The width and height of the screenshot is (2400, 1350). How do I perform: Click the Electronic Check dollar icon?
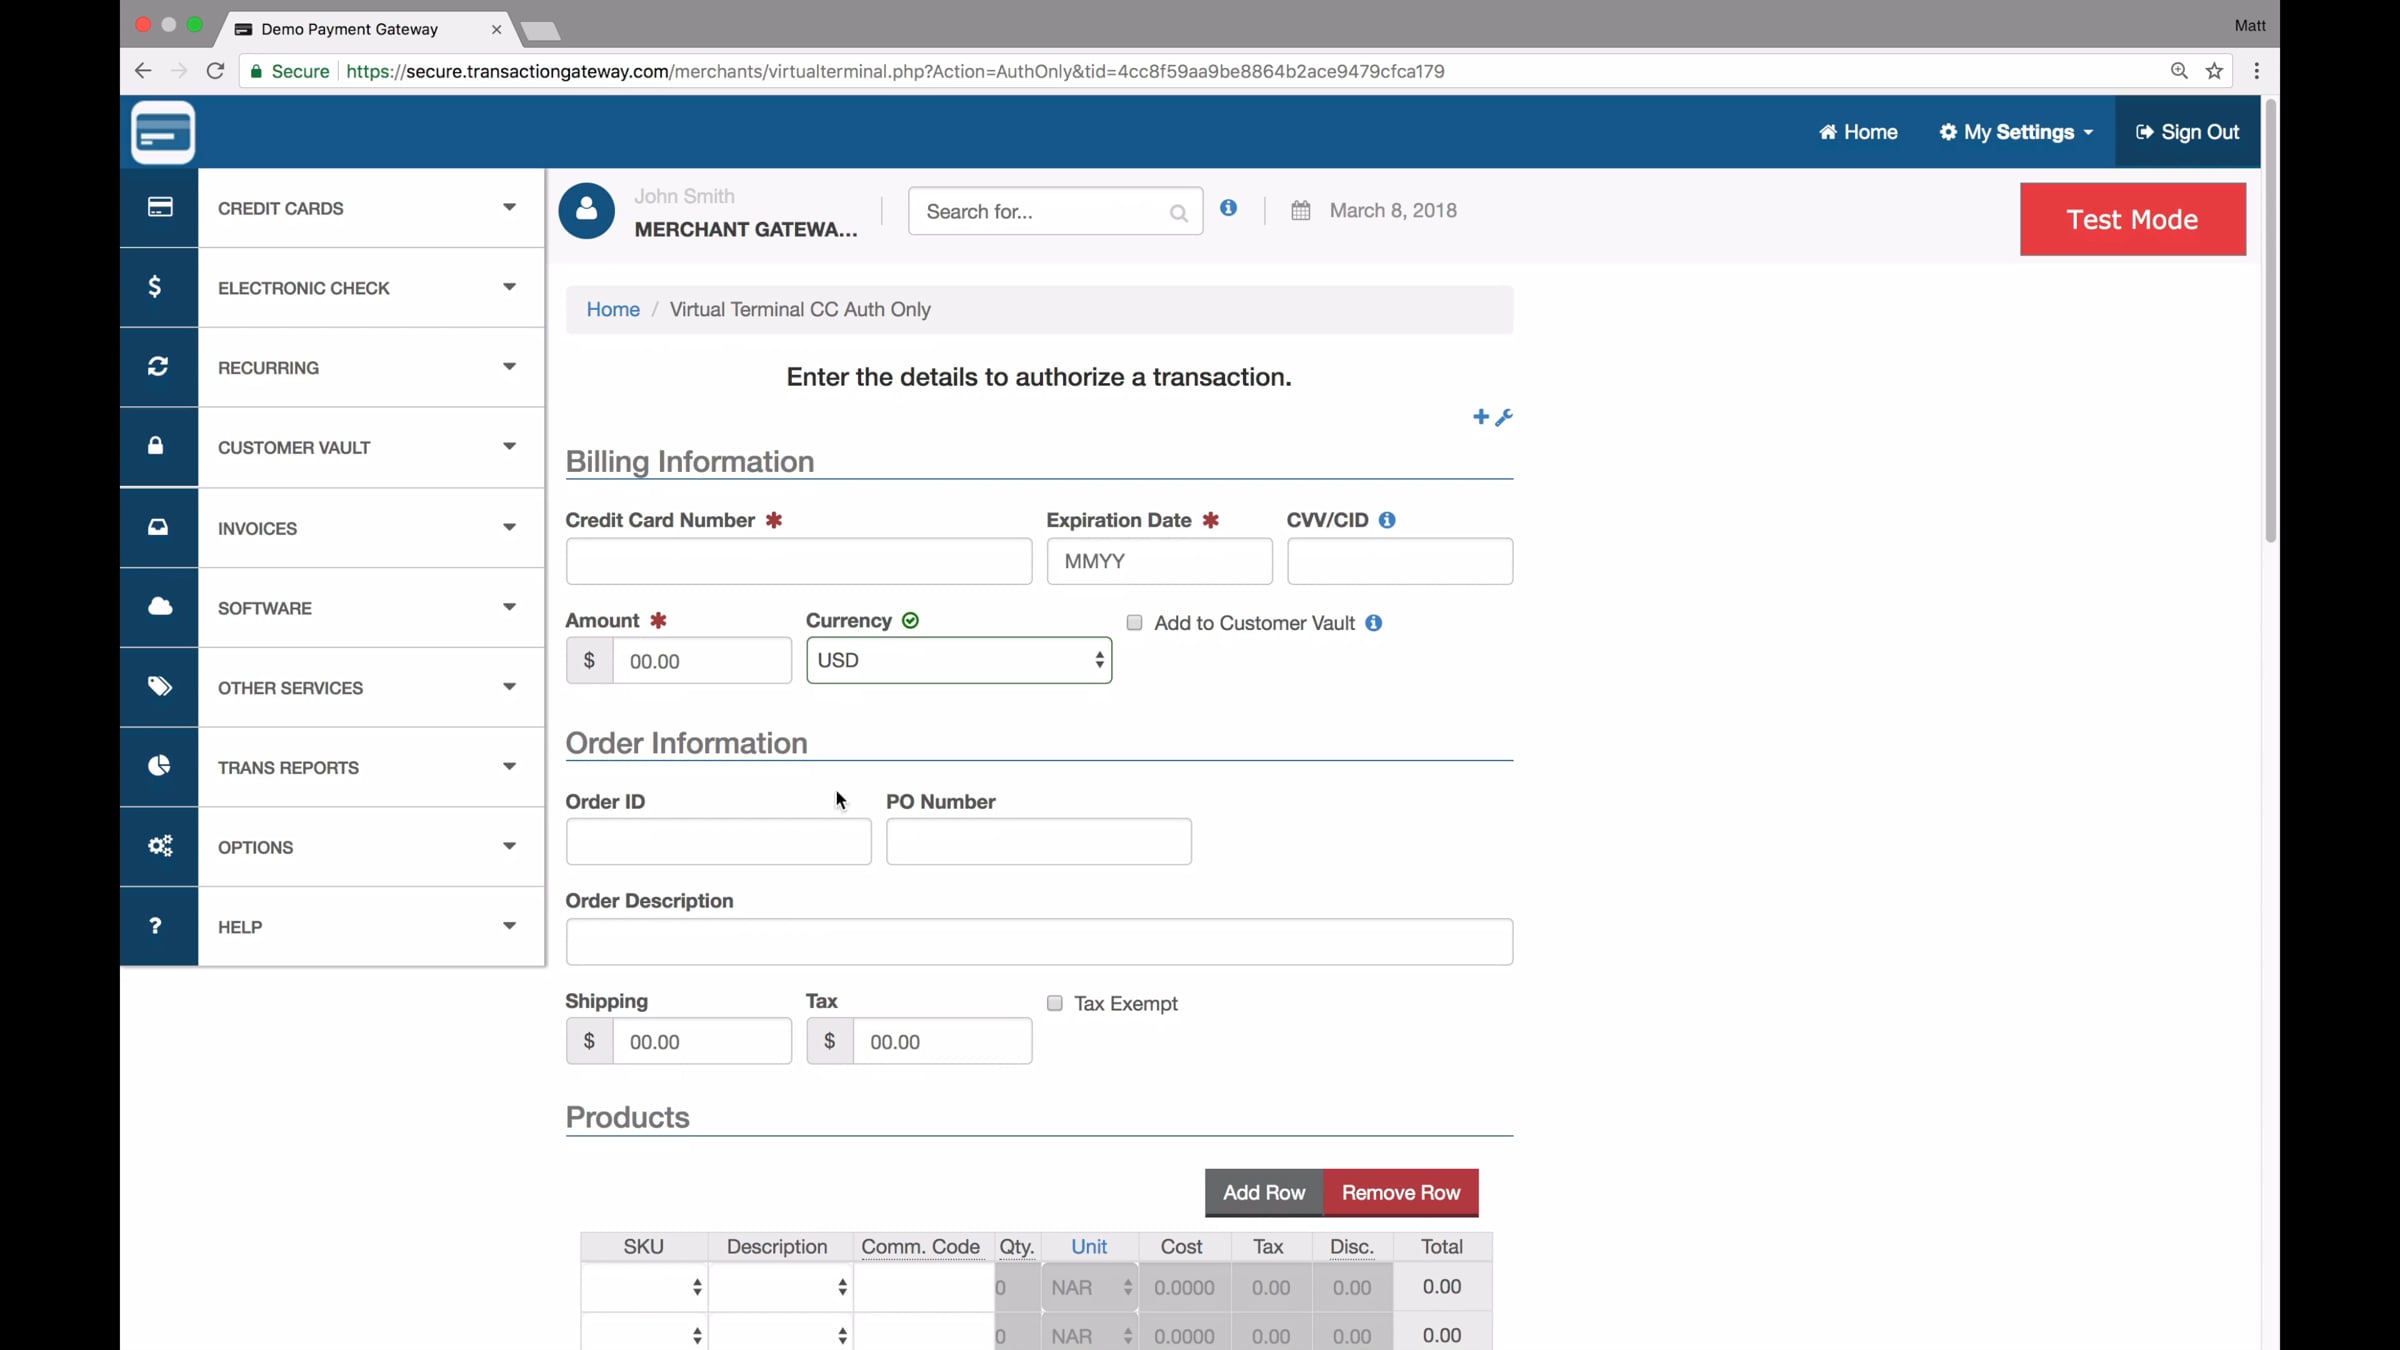point(155,287)
